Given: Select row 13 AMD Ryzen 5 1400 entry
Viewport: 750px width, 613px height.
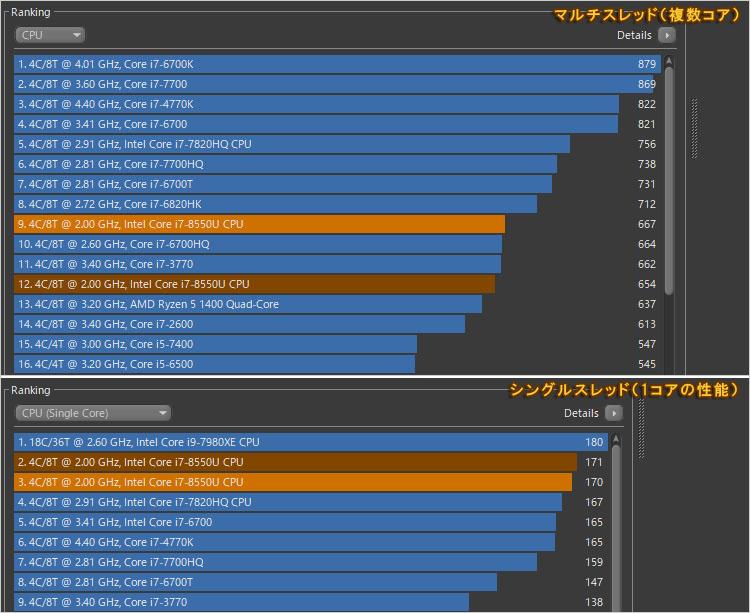Looking at the screenshot, I should coord(337,305).
